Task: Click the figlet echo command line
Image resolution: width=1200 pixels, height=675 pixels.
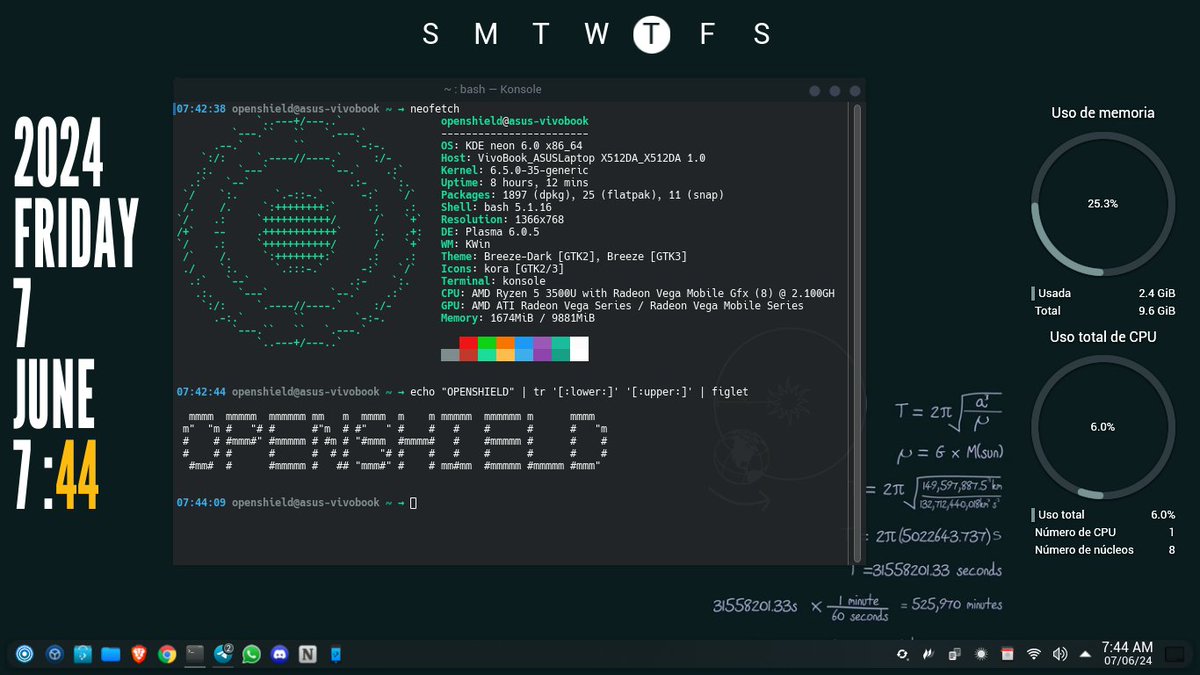Action: [x=579, y=392]
